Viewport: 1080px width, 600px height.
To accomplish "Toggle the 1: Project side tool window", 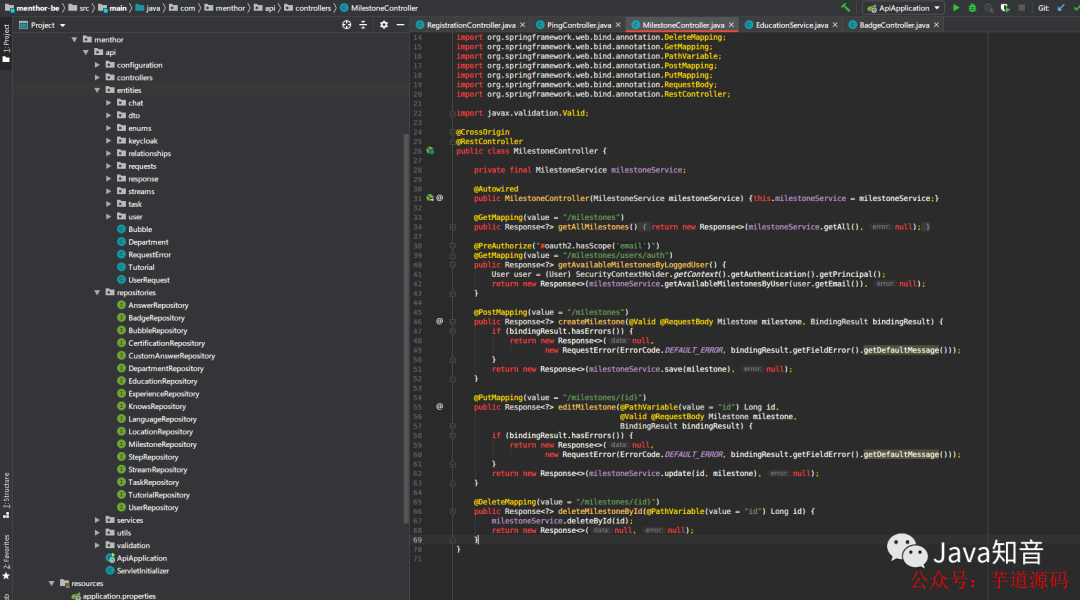I will [x=6, y=43].
